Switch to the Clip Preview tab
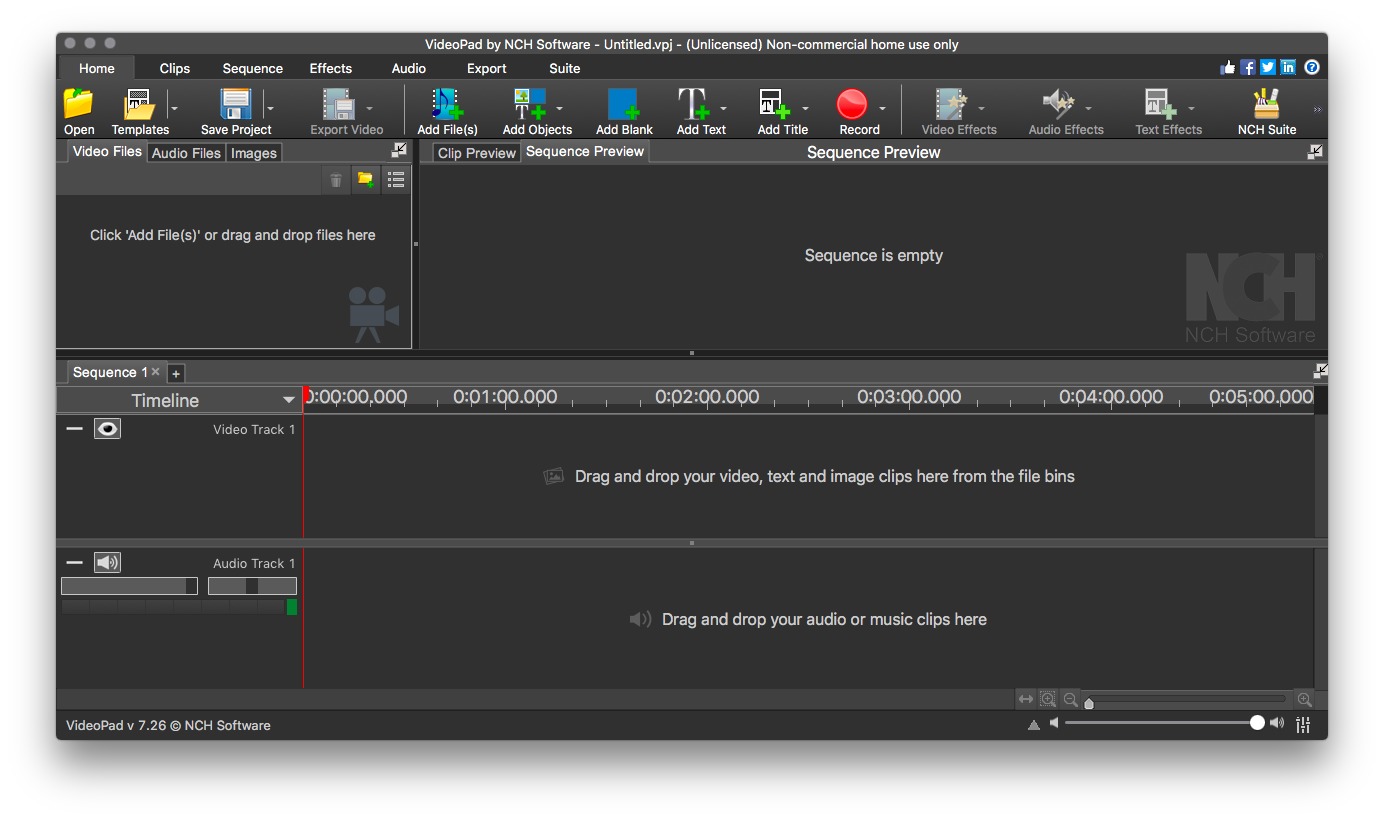 [x=477, y=153]
